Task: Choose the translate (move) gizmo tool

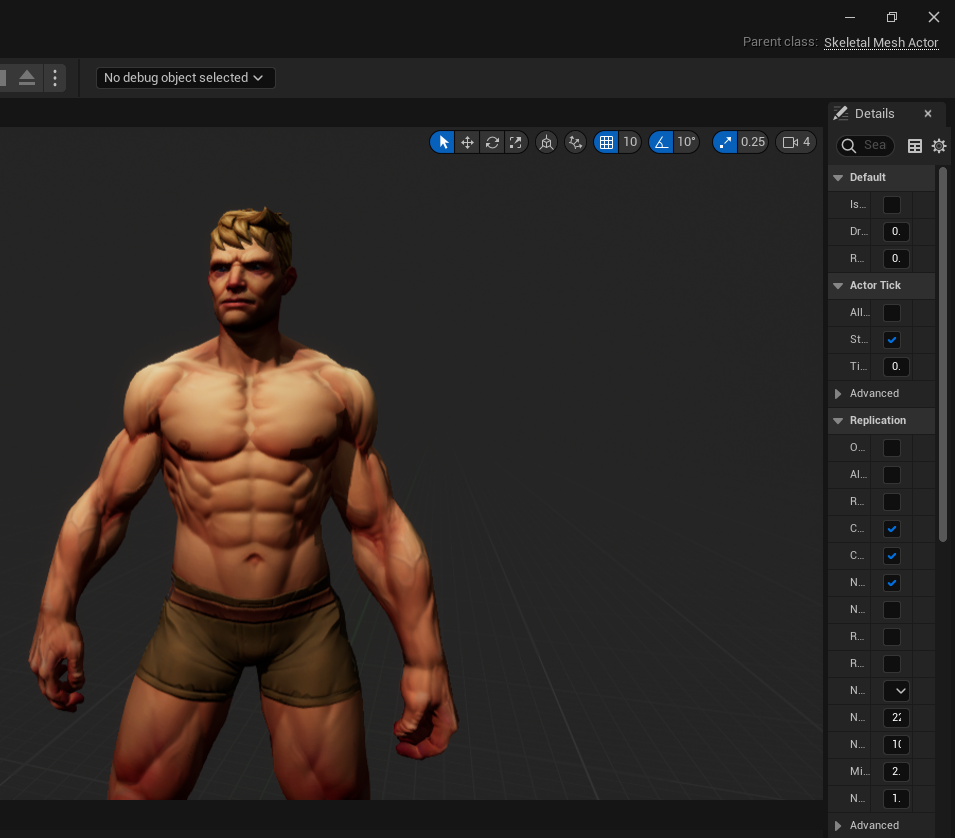Action: [467, 143]
